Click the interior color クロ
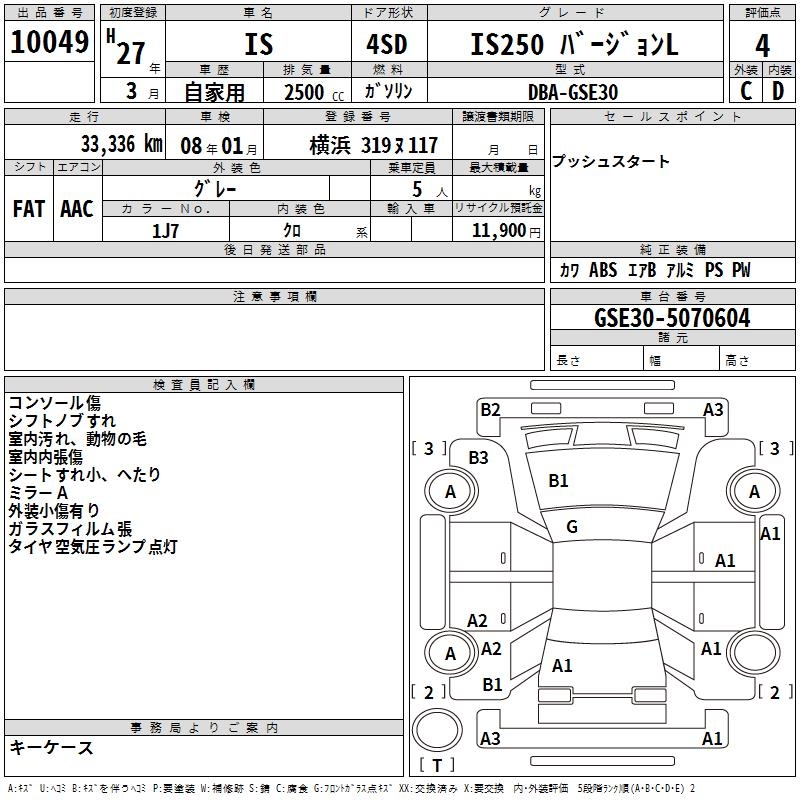The width and height of the screenshot is (800, 800). pos(292,231)
